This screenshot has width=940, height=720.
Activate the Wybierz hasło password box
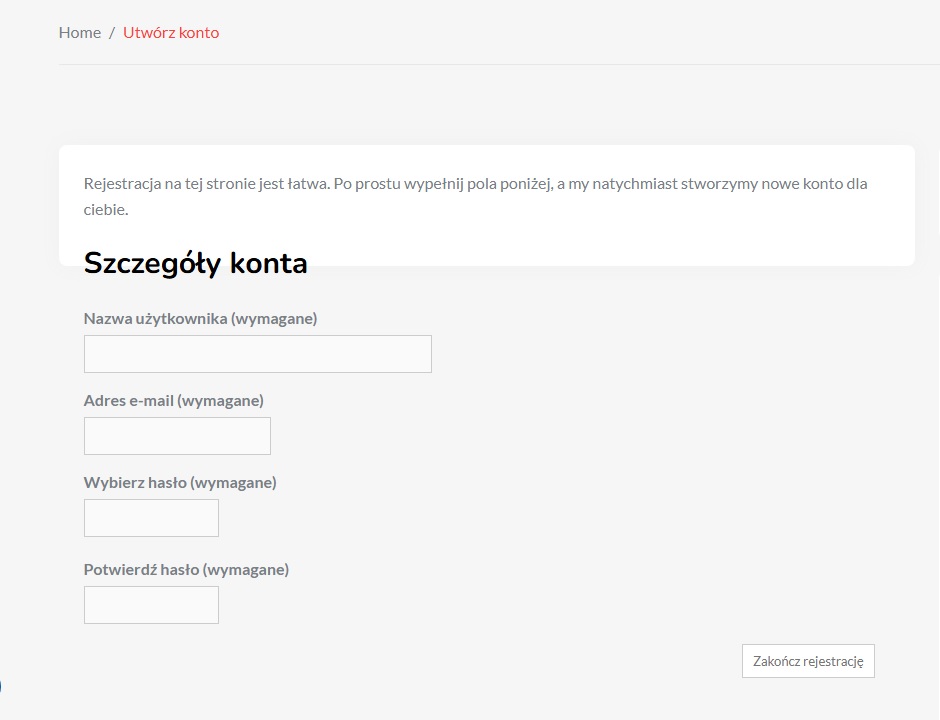(151, 518)
